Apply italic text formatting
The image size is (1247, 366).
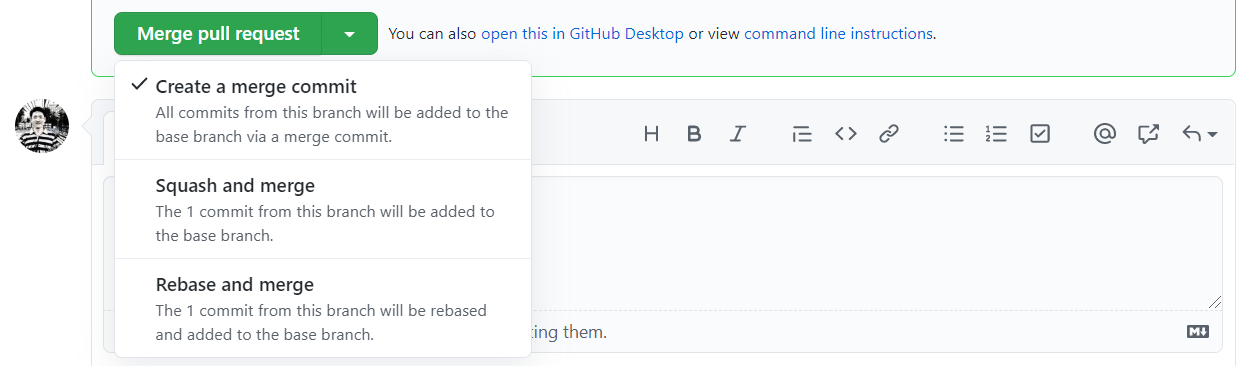click(x=738, y=134)
